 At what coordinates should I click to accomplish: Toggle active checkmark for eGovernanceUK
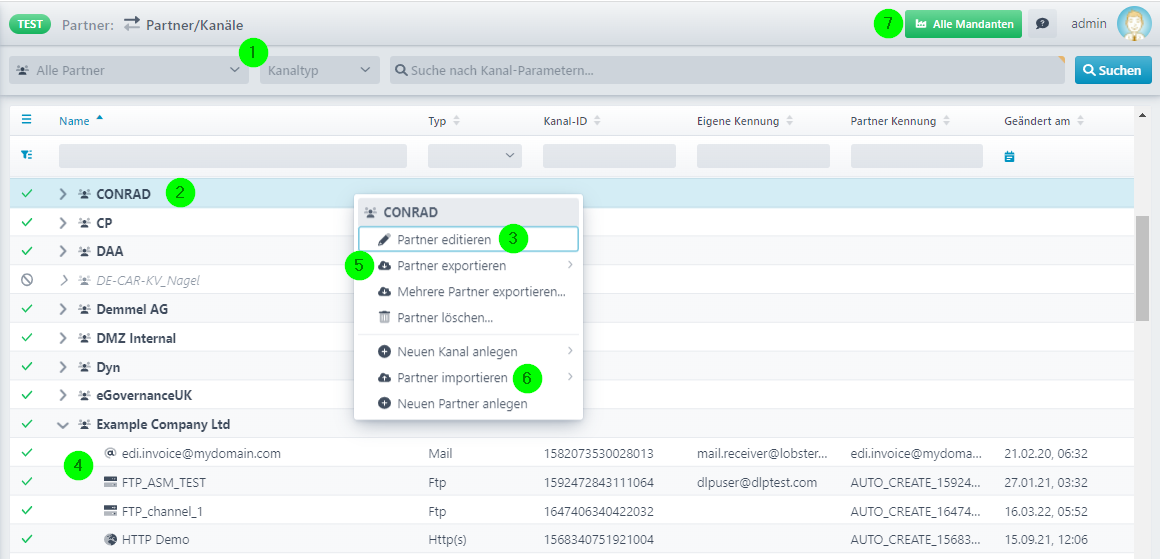[27, 396]
